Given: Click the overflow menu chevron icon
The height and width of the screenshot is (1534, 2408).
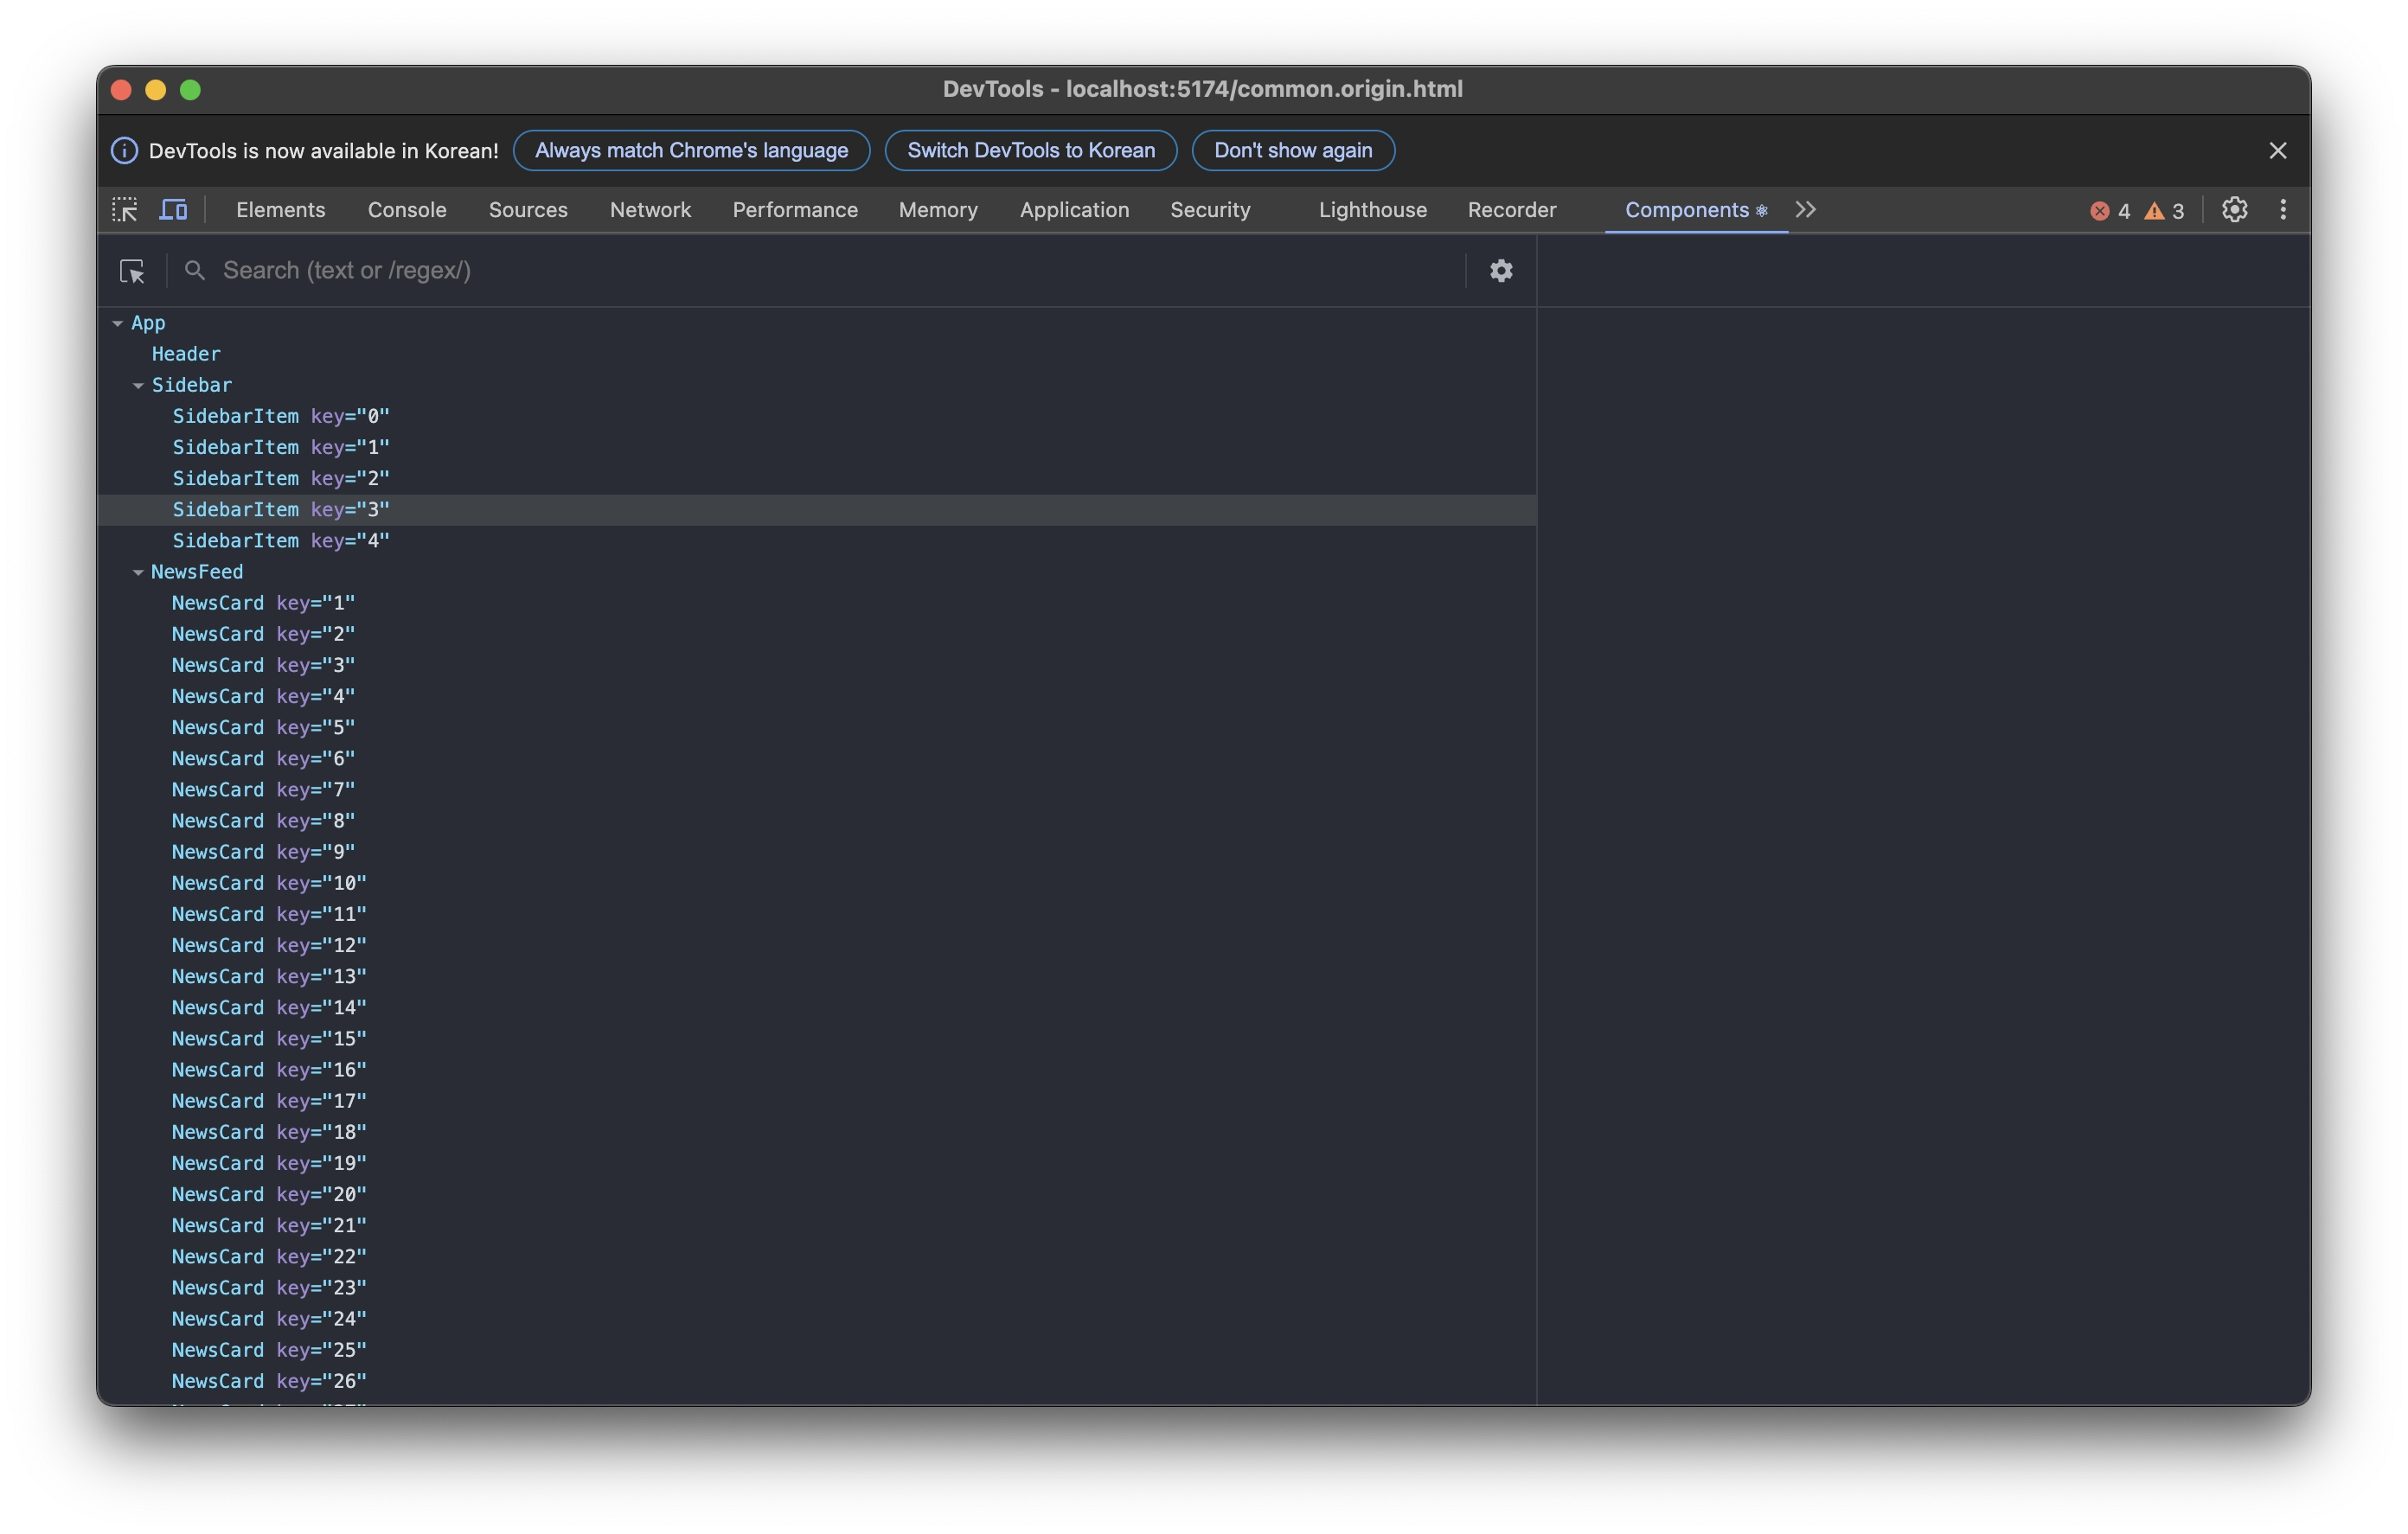Looking at the screenshot, I should [x=1806, y=209].
